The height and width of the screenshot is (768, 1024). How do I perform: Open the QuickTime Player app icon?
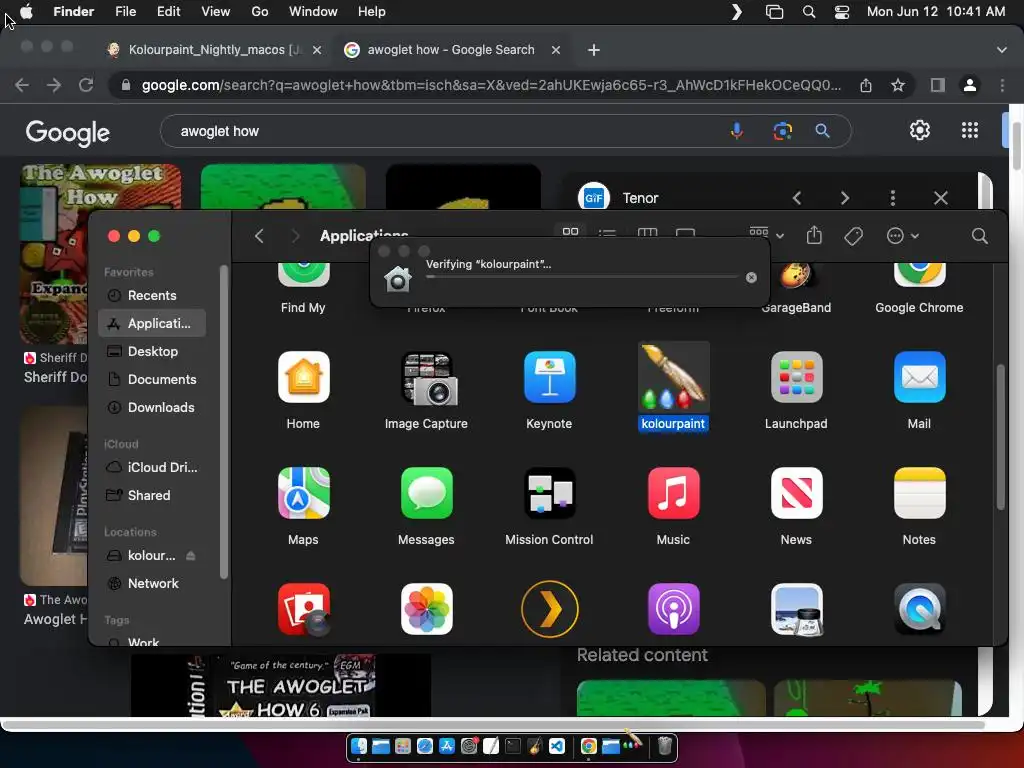pyautogui.click(x=919, y=609)
